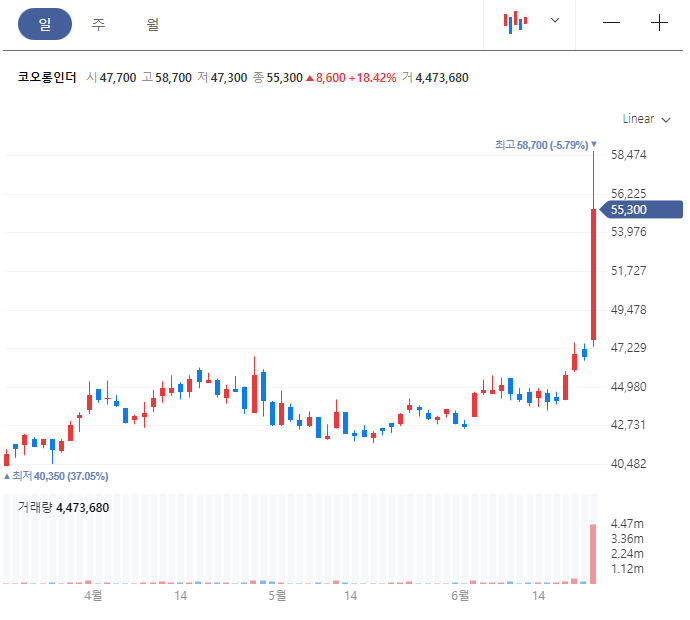Click the +18.42% change percentage
The image size is (690, 620).
point(373,78)
